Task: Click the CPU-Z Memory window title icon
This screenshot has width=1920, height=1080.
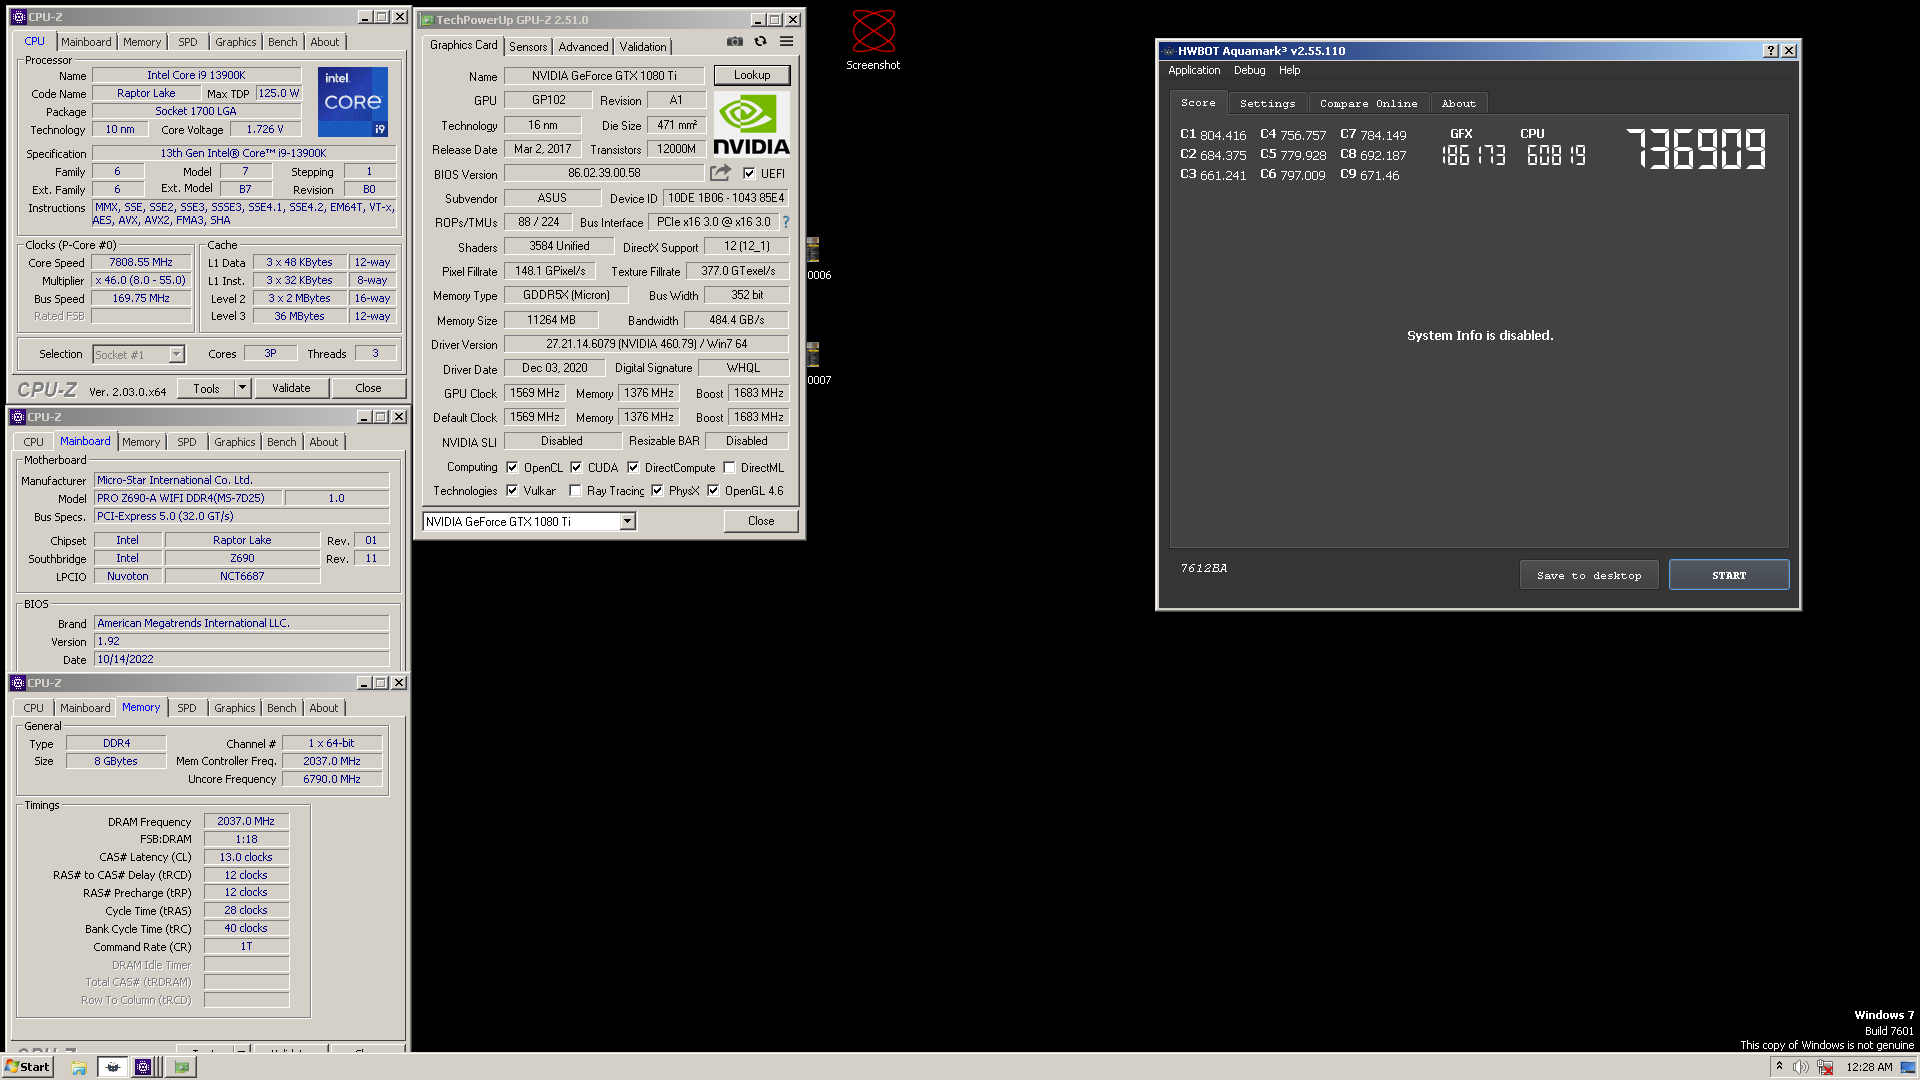Action: tap(18, 683)
